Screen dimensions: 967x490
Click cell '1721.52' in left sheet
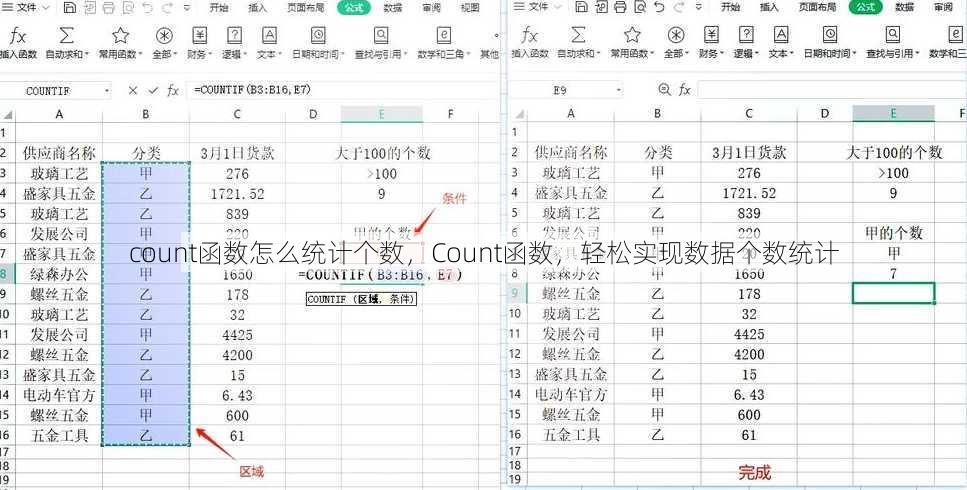pos(237,194)
